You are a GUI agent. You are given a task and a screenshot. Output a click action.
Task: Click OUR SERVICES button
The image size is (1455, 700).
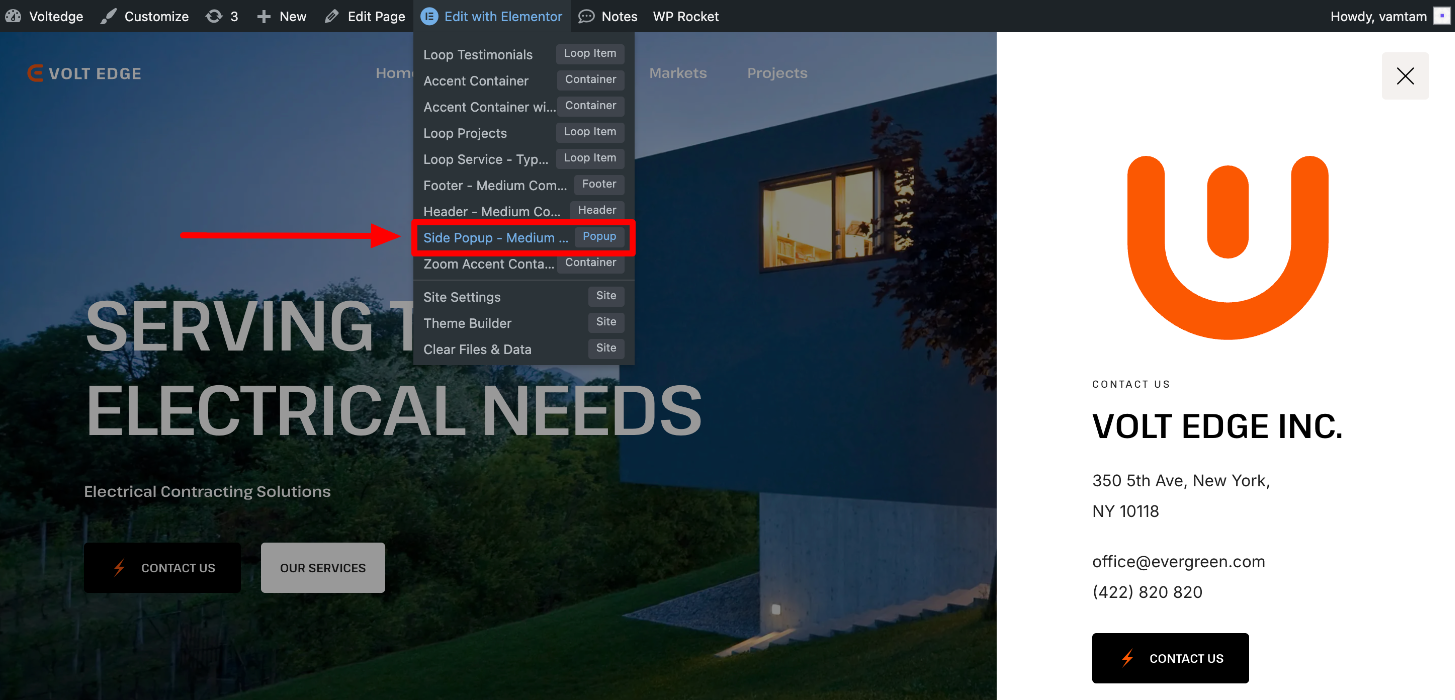tap(323, 568)
